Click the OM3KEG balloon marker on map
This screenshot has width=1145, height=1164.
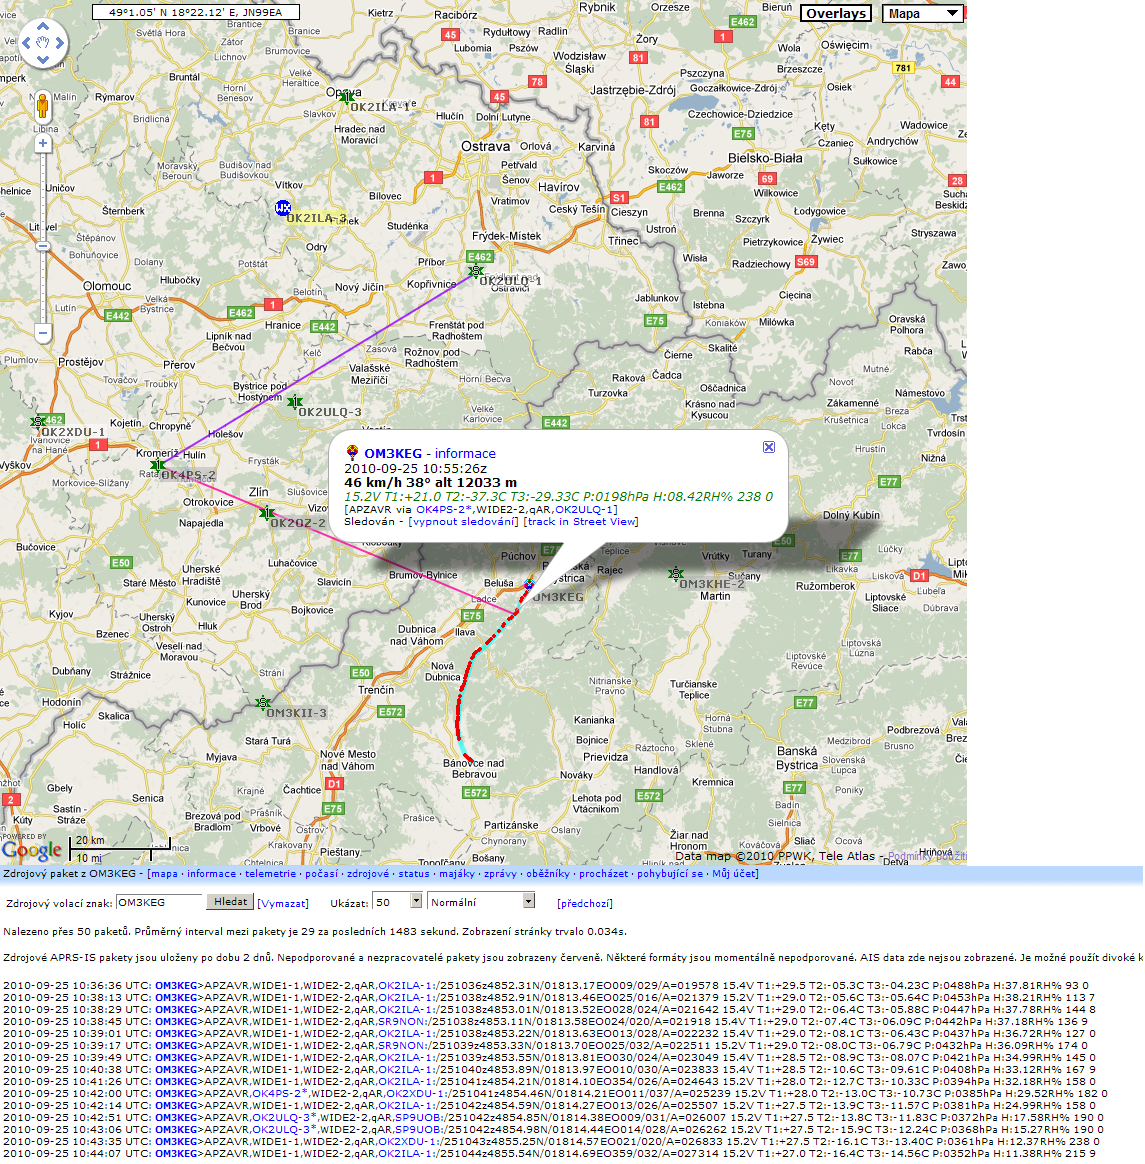point(529,584)
